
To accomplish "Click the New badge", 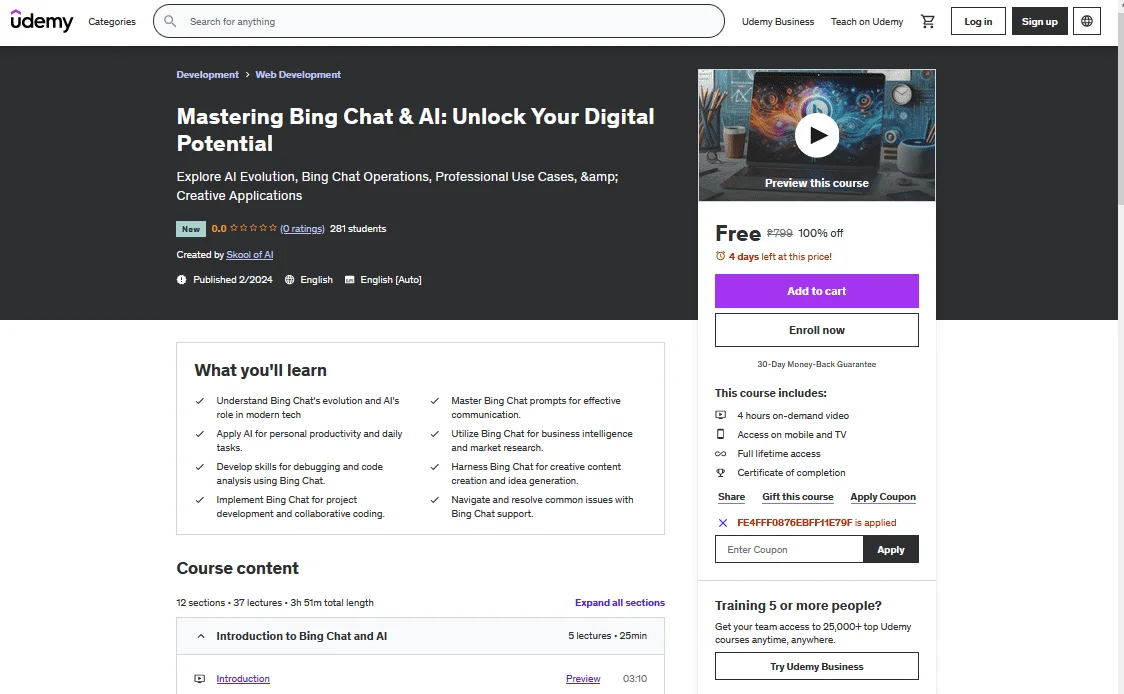I will (x=191, y=229).
